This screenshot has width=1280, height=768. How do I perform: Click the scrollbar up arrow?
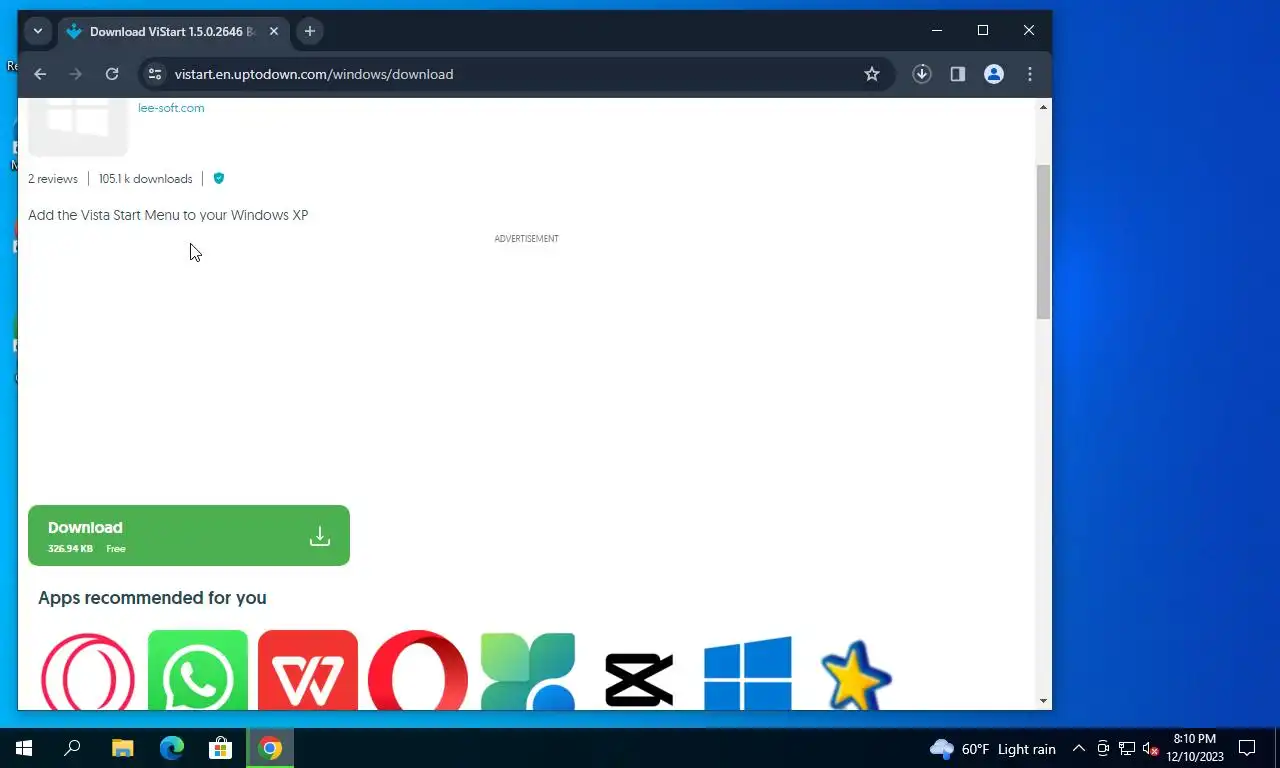point(1044,107)
